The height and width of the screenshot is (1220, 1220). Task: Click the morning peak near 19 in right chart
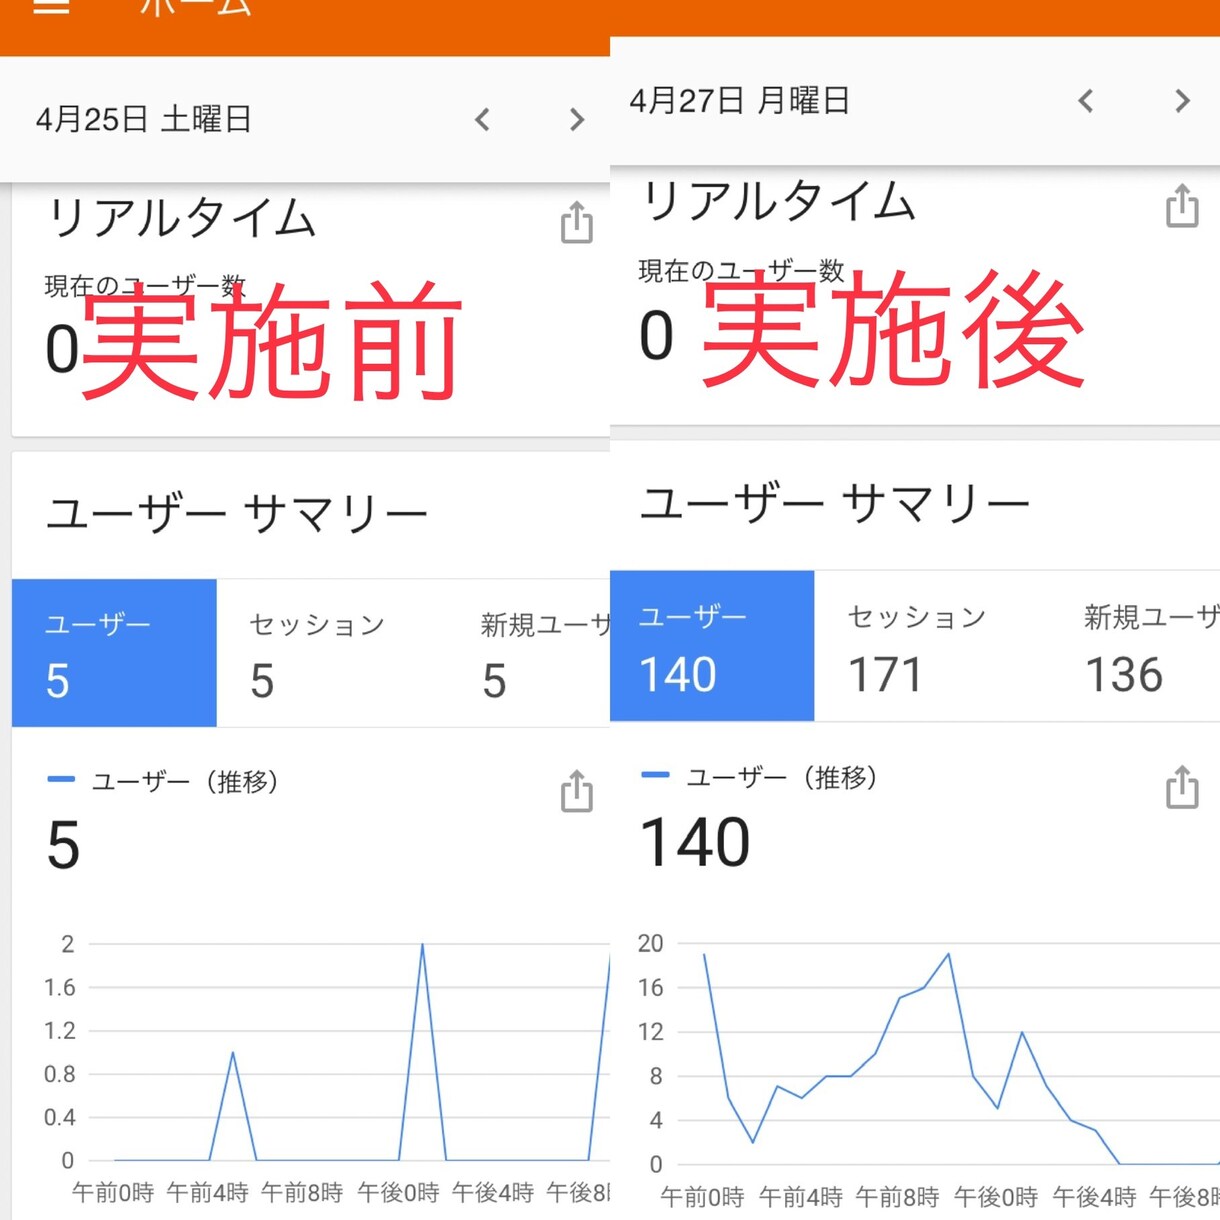point(948,954)
